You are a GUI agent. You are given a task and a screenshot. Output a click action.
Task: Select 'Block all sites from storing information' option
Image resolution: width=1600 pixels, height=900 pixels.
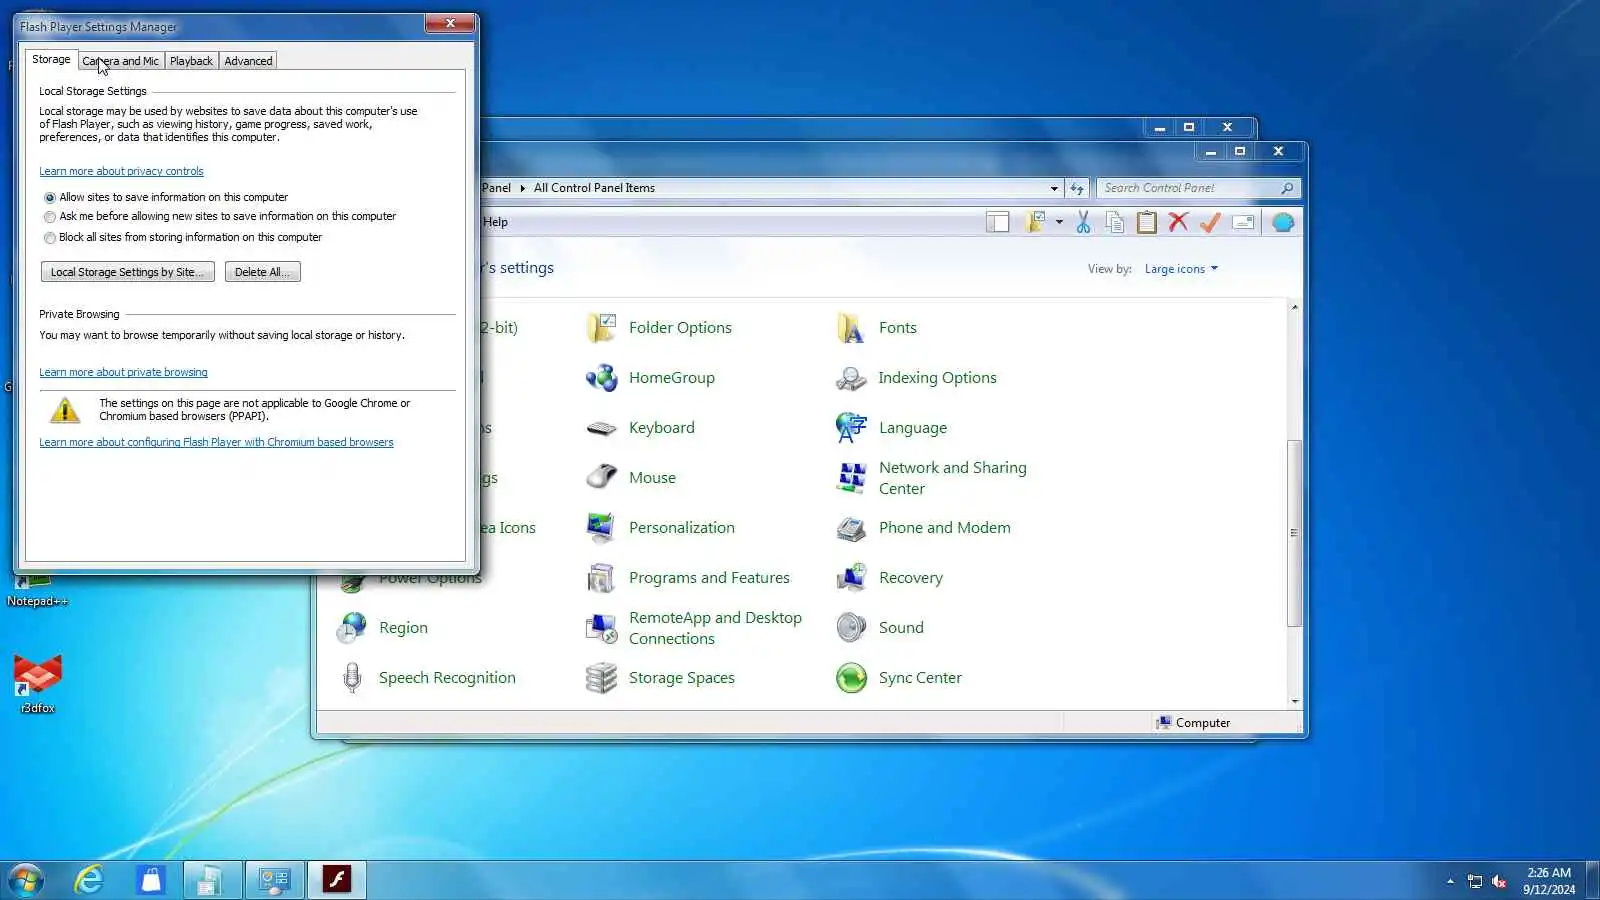(x=50, y=238)
